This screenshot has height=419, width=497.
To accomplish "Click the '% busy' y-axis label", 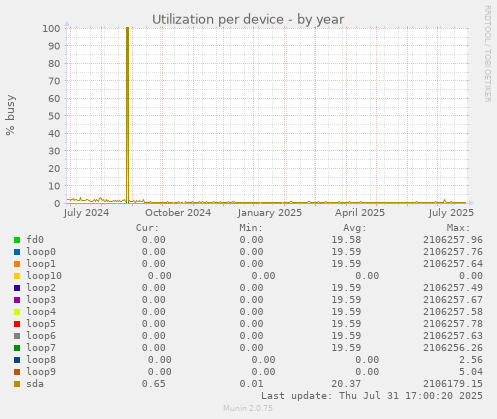I will (x=10, y=115).
